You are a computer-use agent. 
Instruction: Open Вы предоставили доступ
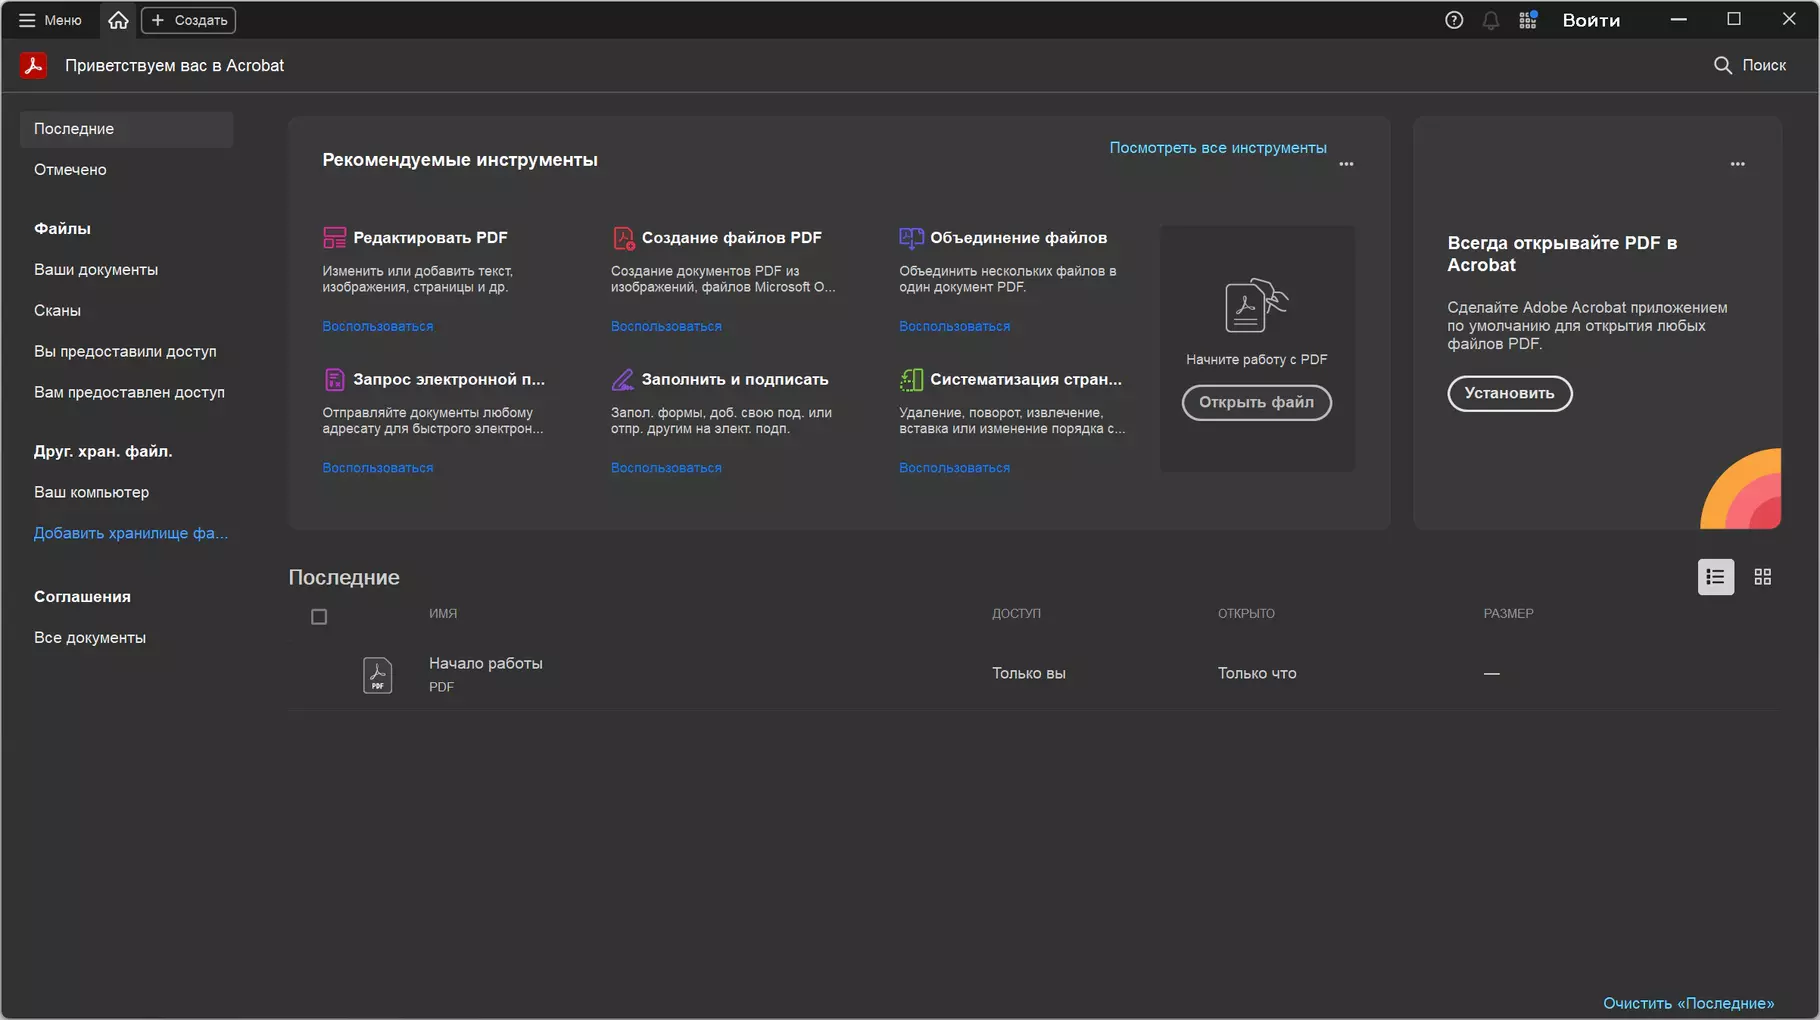click(126, 352)
